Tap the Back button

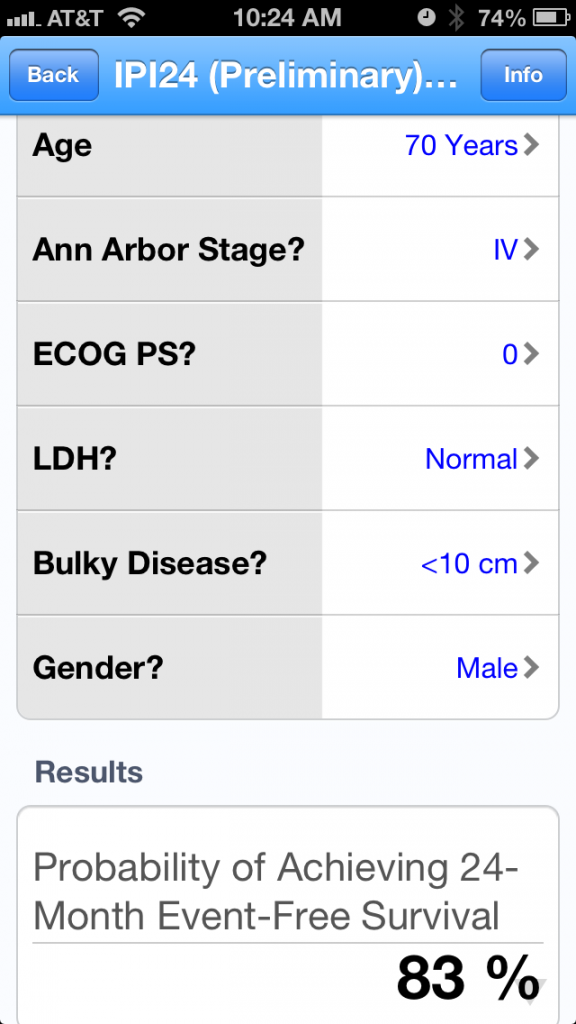click(x=54, y=75)
